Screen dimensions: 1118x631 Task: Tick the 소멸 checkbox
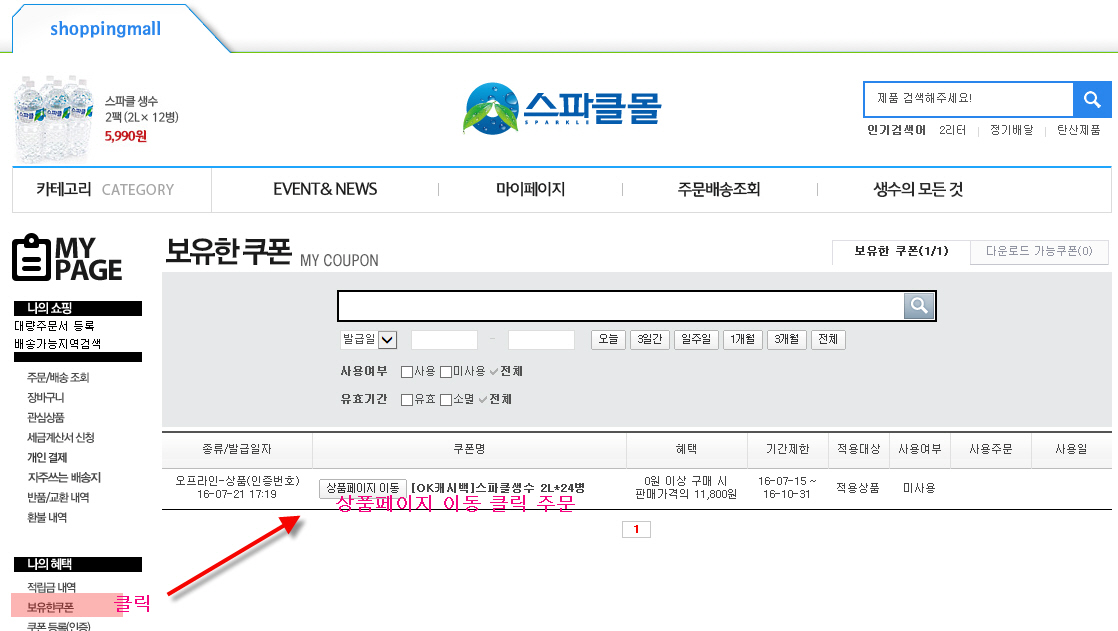tap(446, 400)
